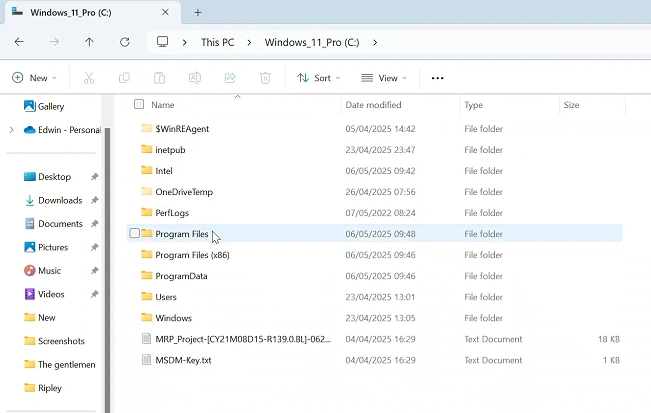Open the See more ellipsis menu
The image size is (651, 413).
(x=437, y=78)
